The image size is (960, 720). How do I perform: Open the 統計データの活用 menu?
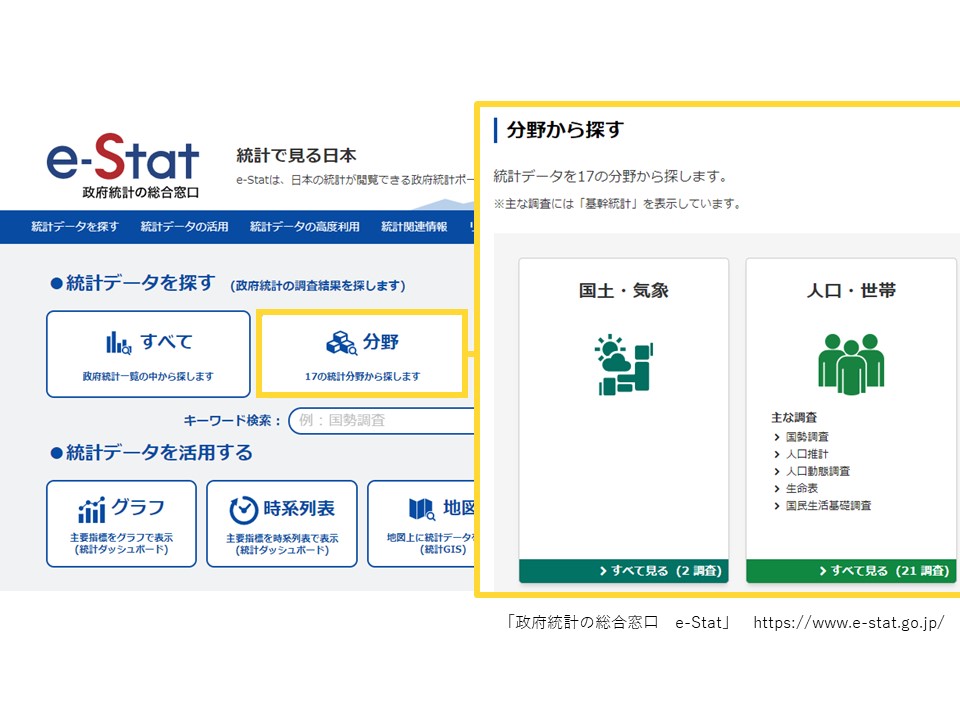[x=184, y=227]
